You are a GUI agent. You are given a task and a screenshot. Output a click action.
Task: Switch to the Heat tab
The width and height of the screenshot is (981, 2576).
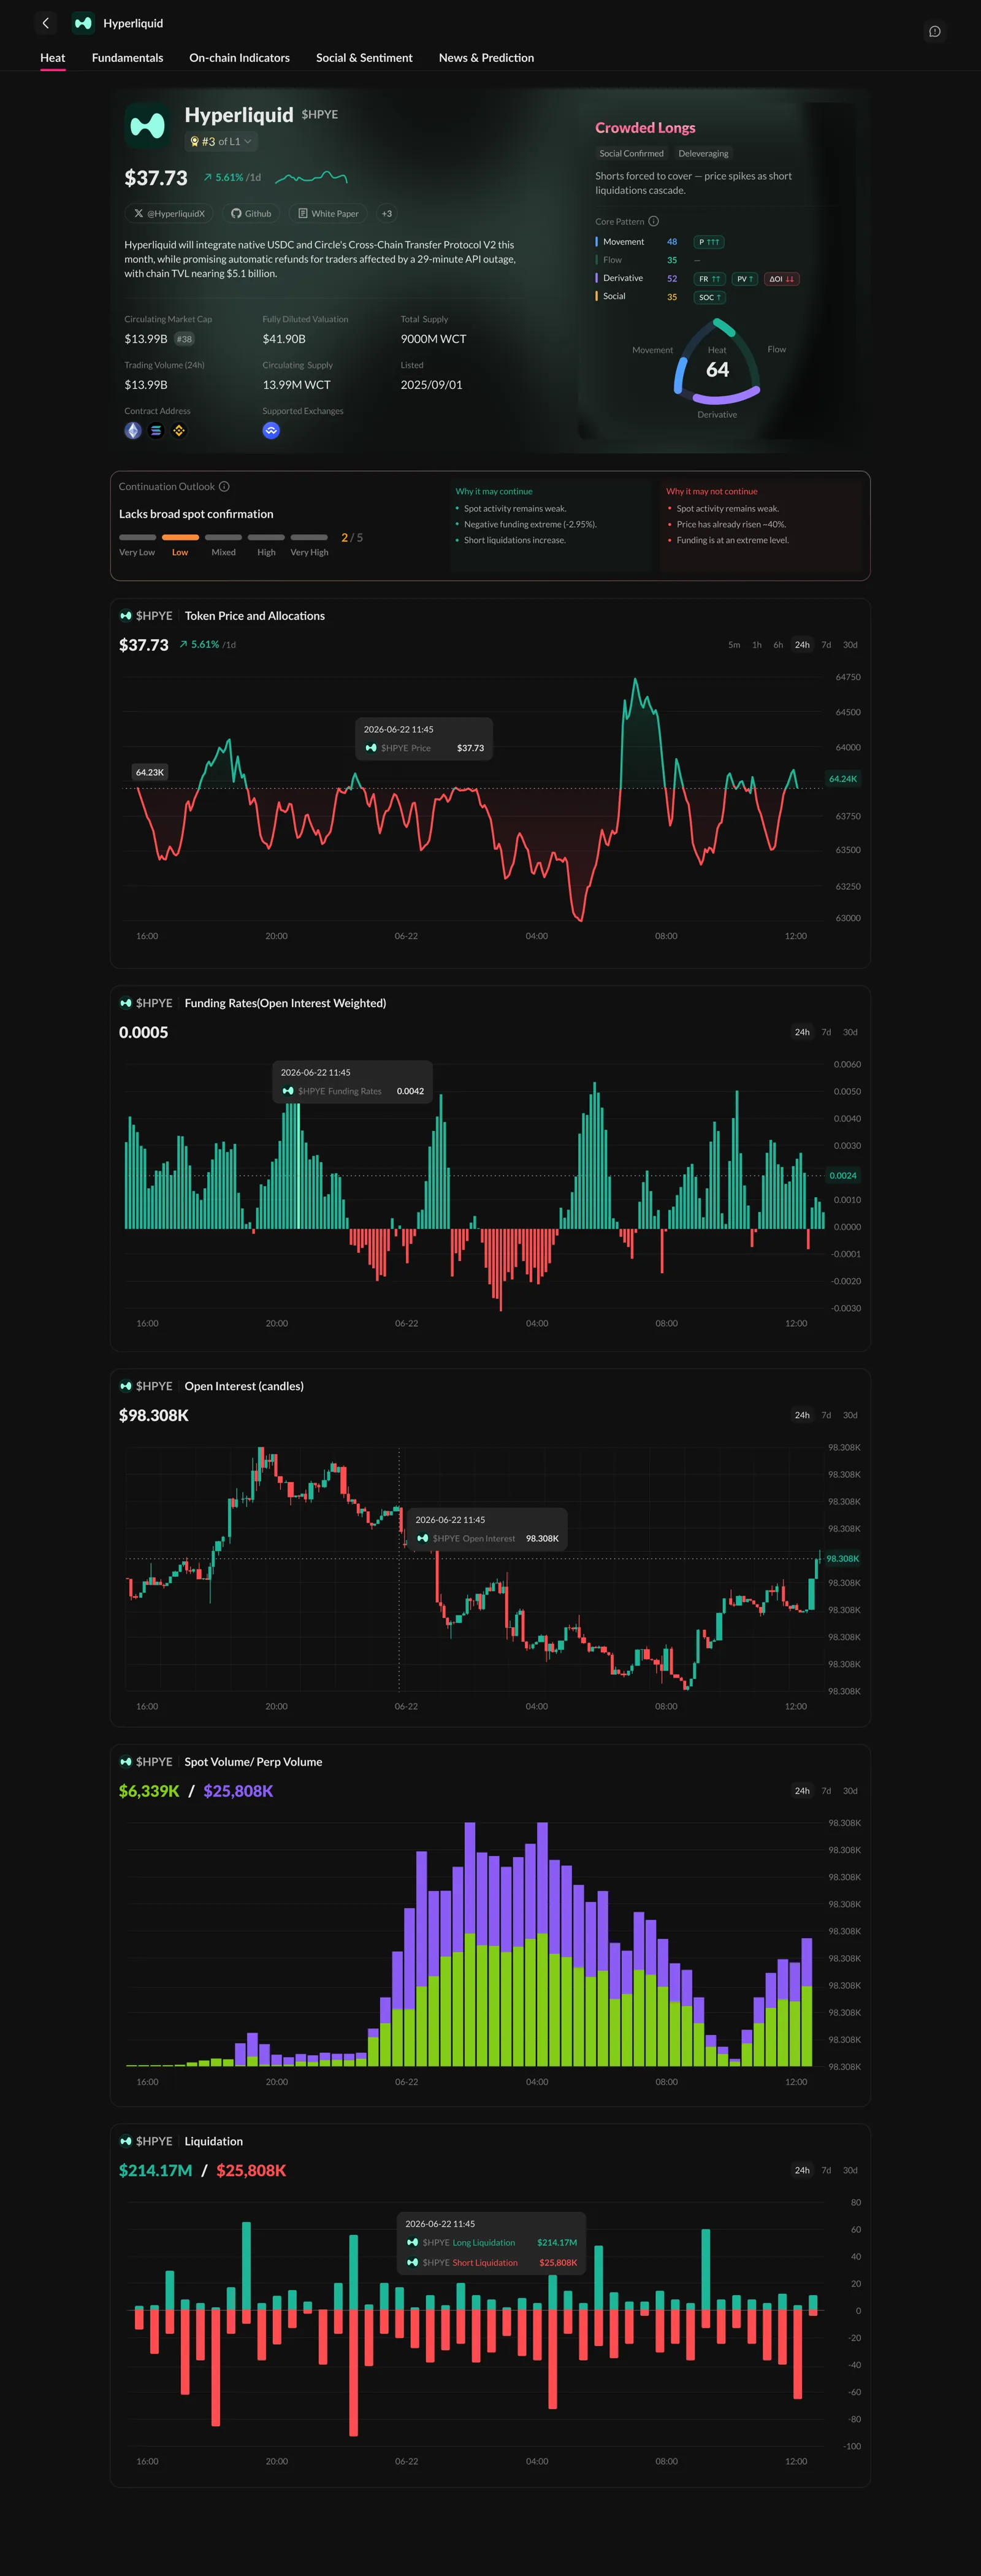pyautogui.click(x=53, y=58)
